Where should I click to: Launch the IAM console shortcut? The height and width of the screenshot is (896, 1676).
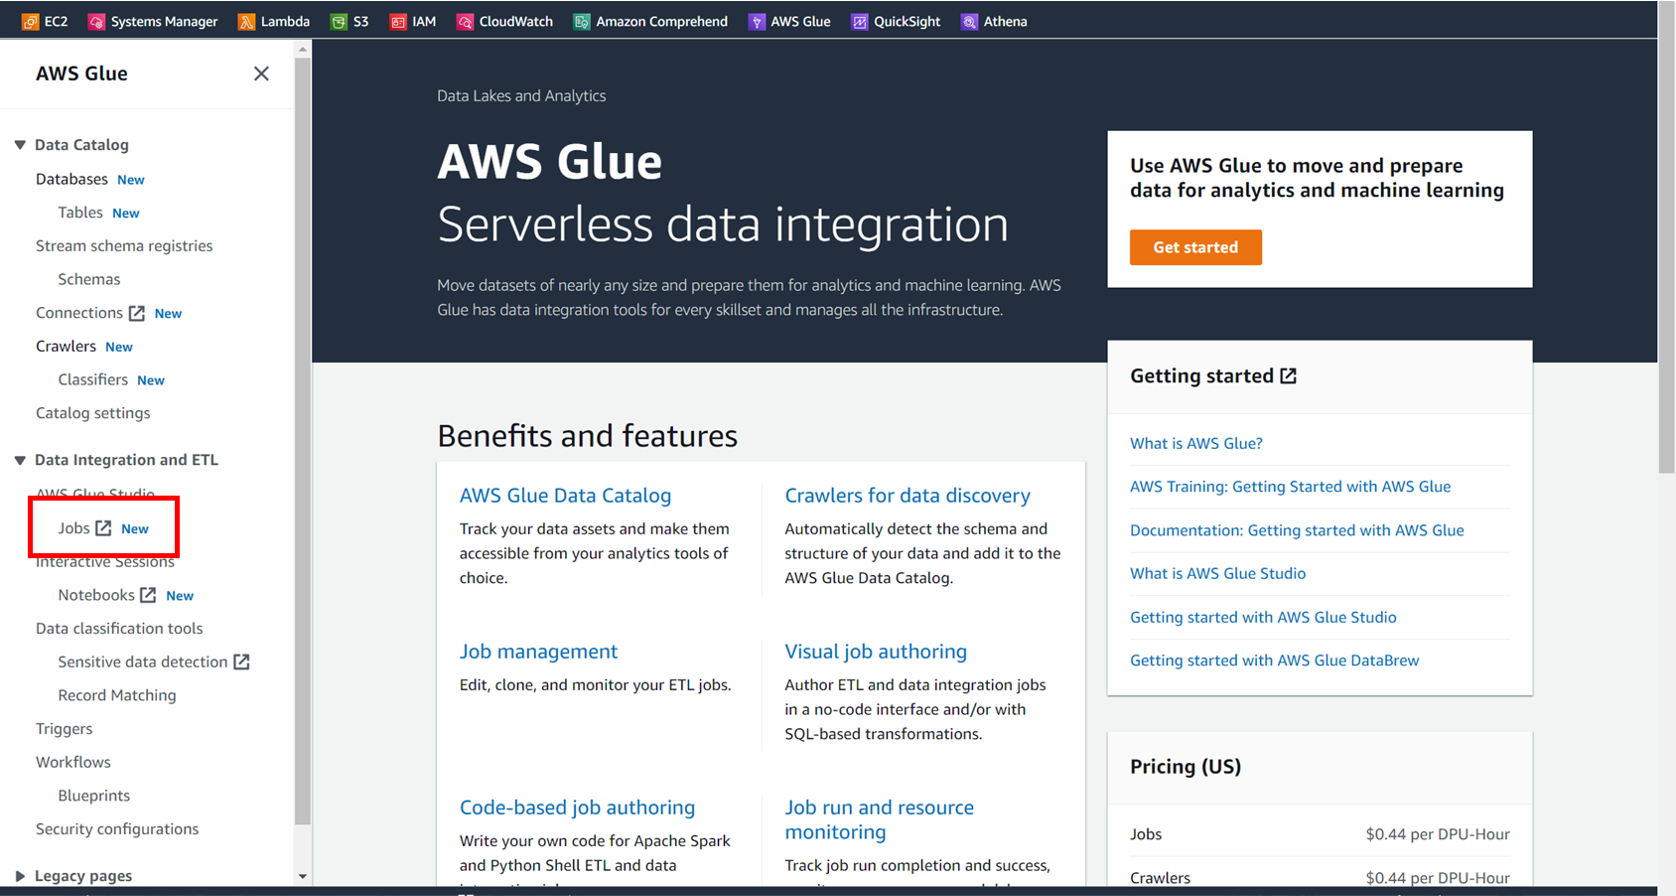[413, 20]
